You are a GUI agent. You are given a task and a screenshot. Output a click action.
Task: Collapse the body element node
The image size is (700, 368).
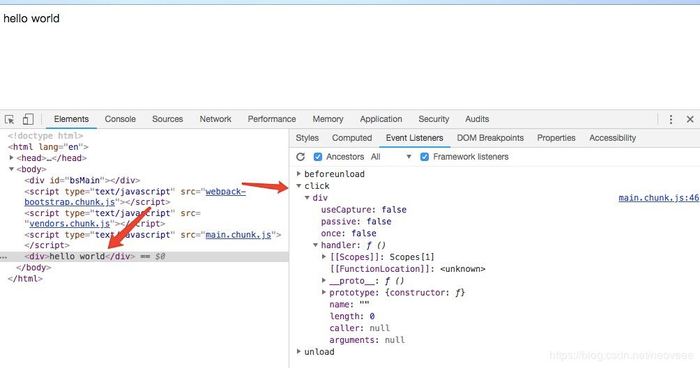tap(12, 169)
